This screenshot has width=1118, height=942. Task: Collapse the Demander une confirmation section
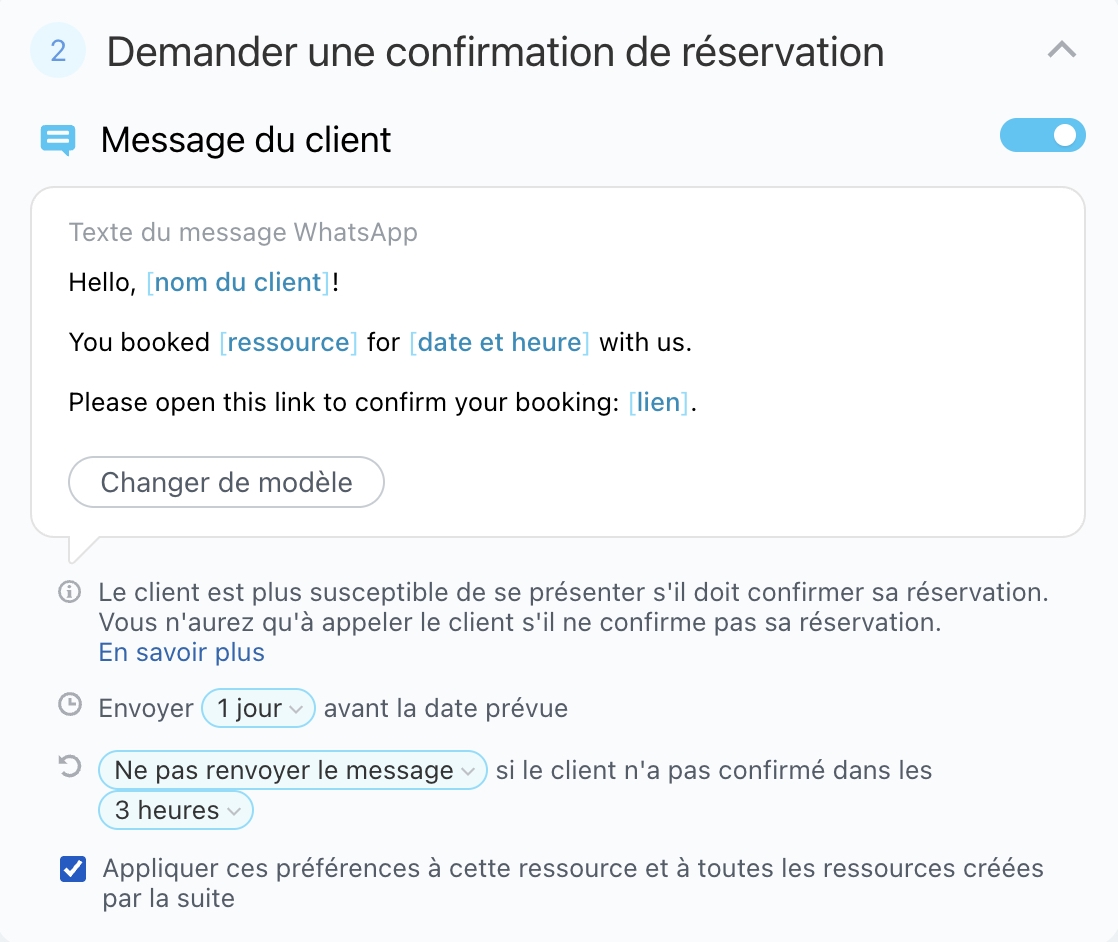(1061, 50)
